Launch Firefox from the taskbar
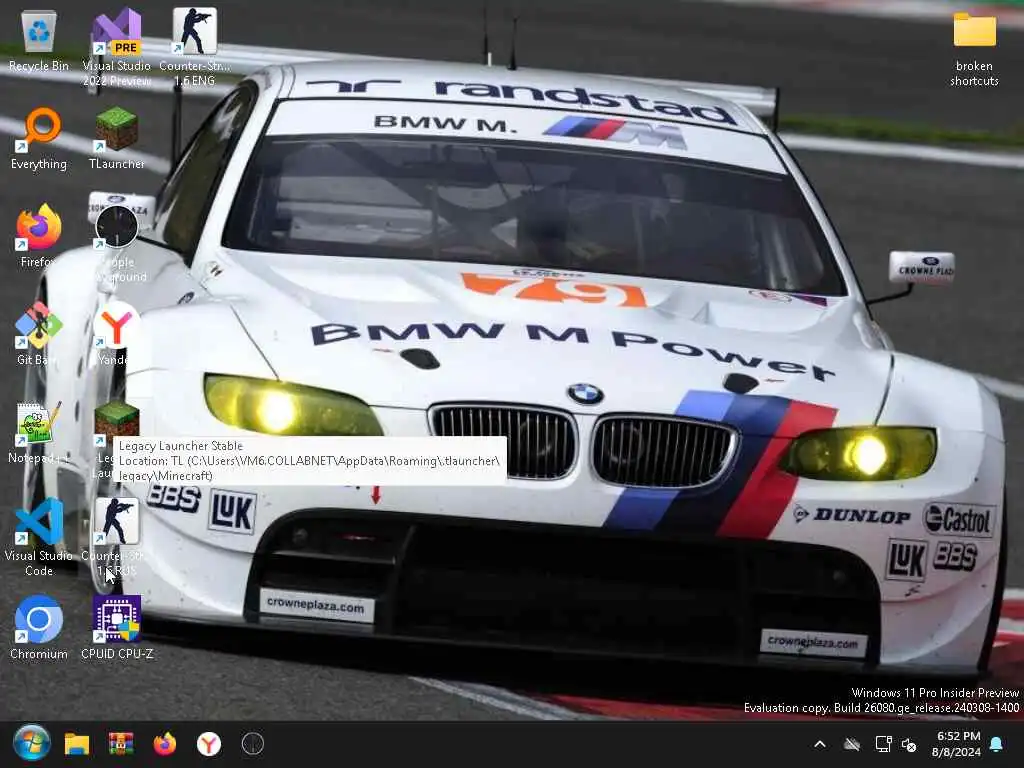The height and width of the screenshot is (768, 1024). (165, 744)
